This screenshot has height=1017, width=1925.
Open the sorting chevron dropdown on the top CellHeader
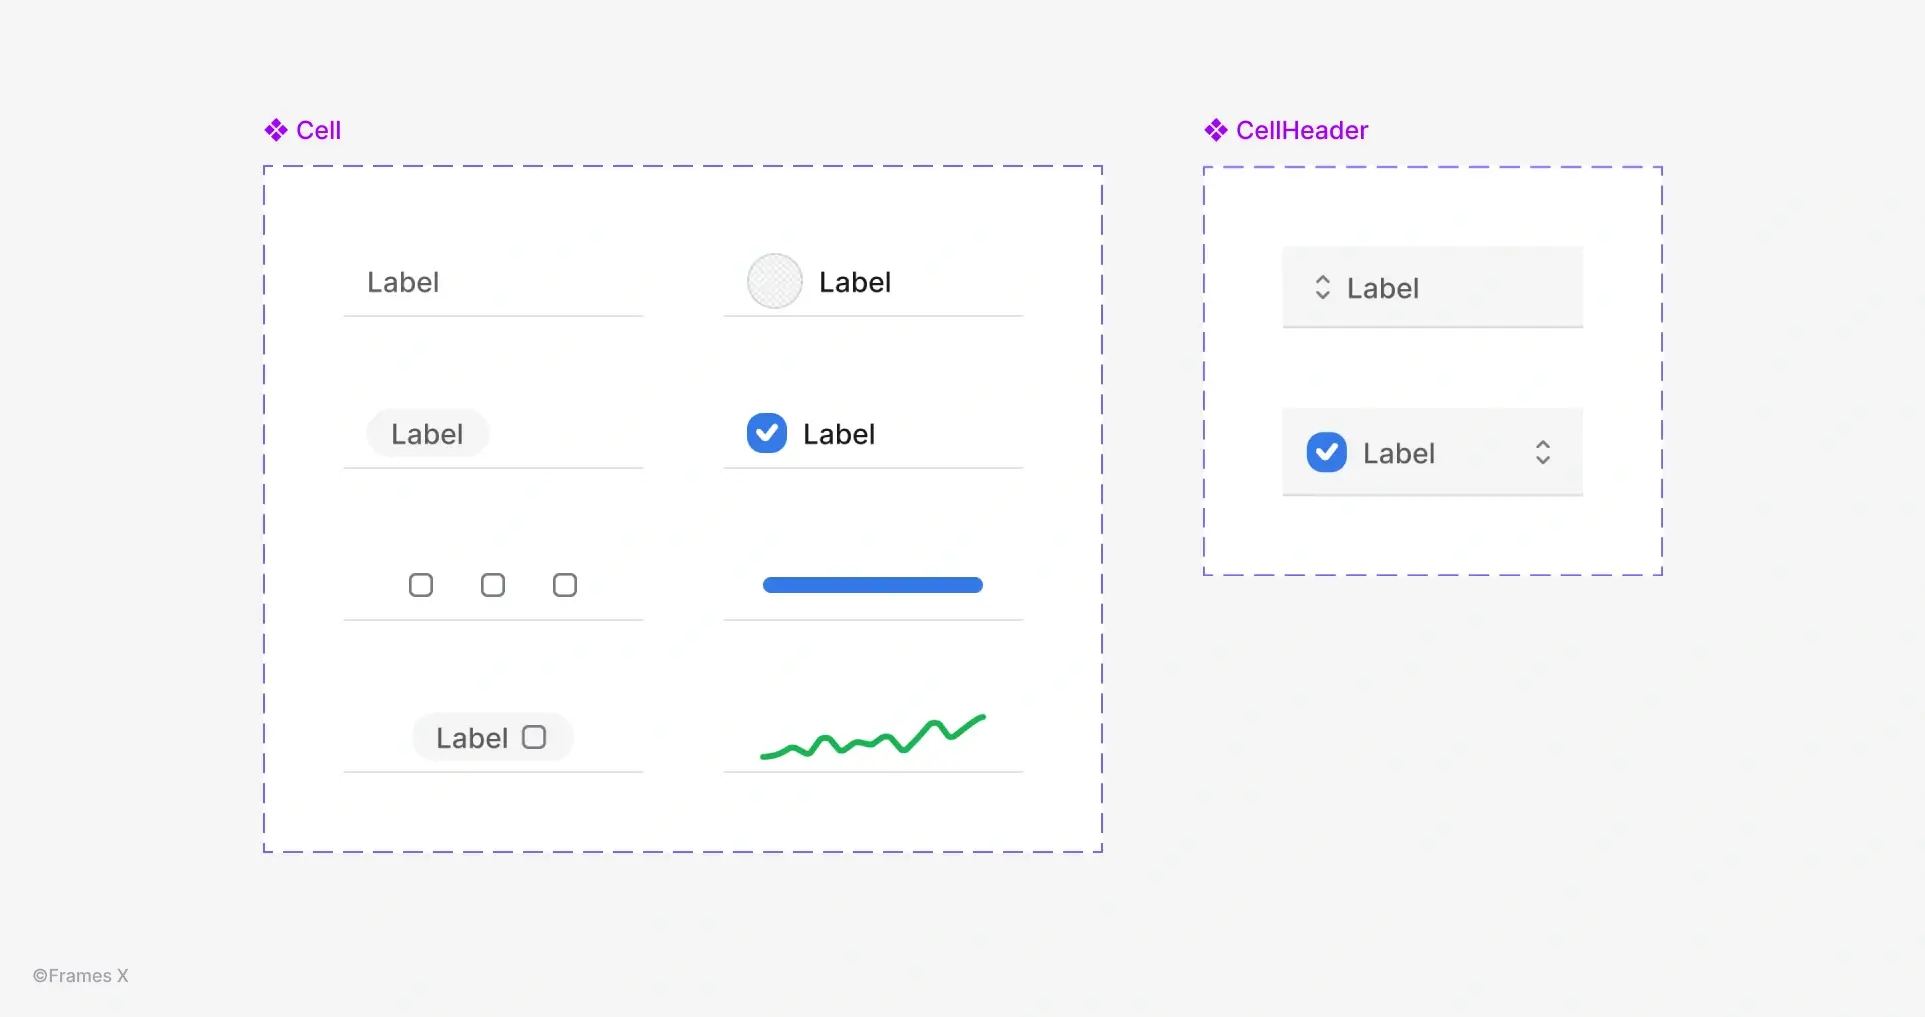tap(1321, 287)
